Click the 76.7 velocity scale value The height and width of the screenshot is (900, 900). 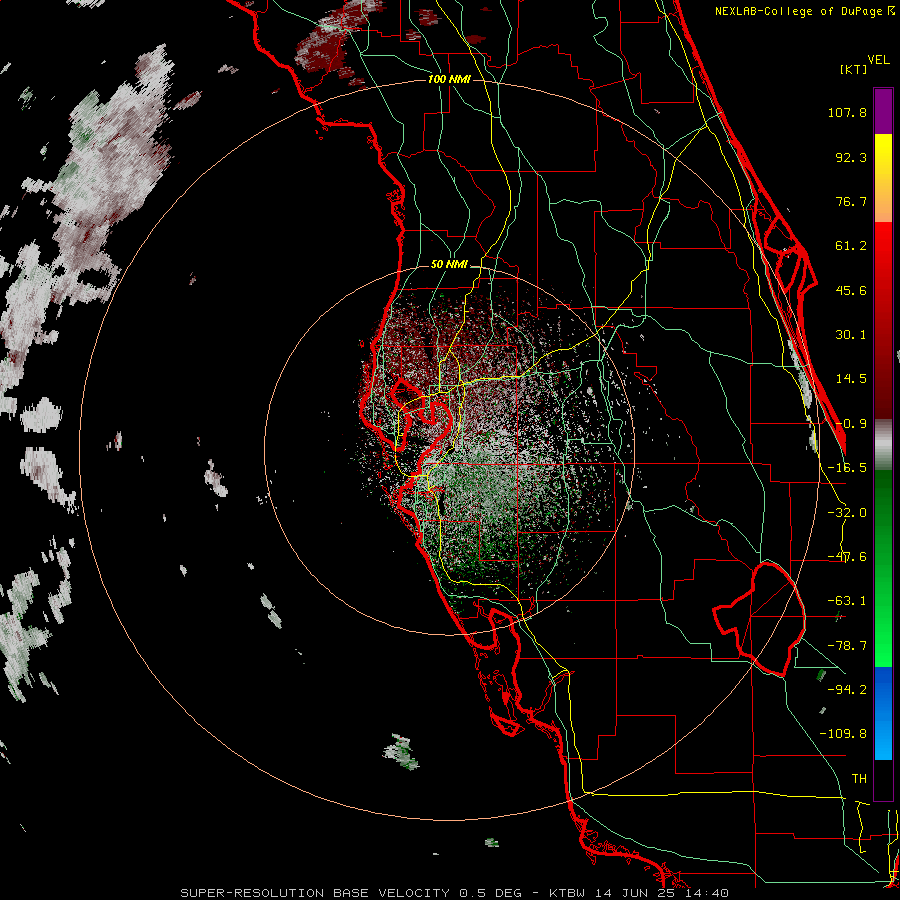(851, 201)
